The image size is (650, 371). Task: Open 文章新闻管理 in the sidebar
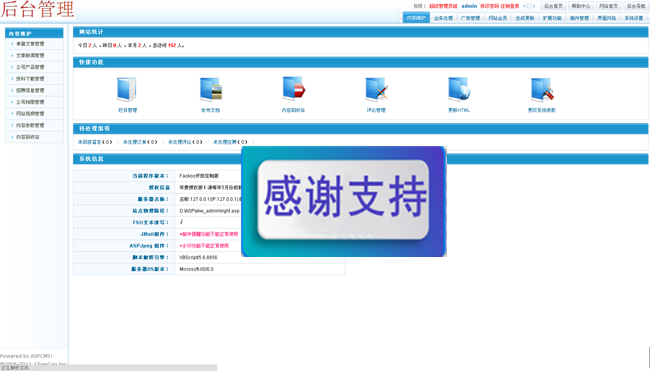[34, 55]
